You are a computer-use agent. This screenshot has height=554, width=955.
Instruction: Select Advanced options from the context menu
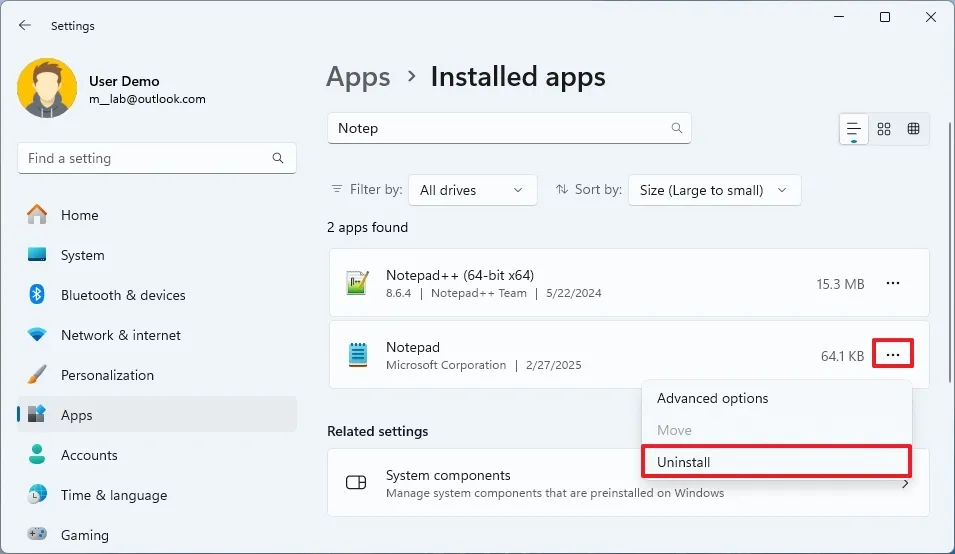pos(777,398)
